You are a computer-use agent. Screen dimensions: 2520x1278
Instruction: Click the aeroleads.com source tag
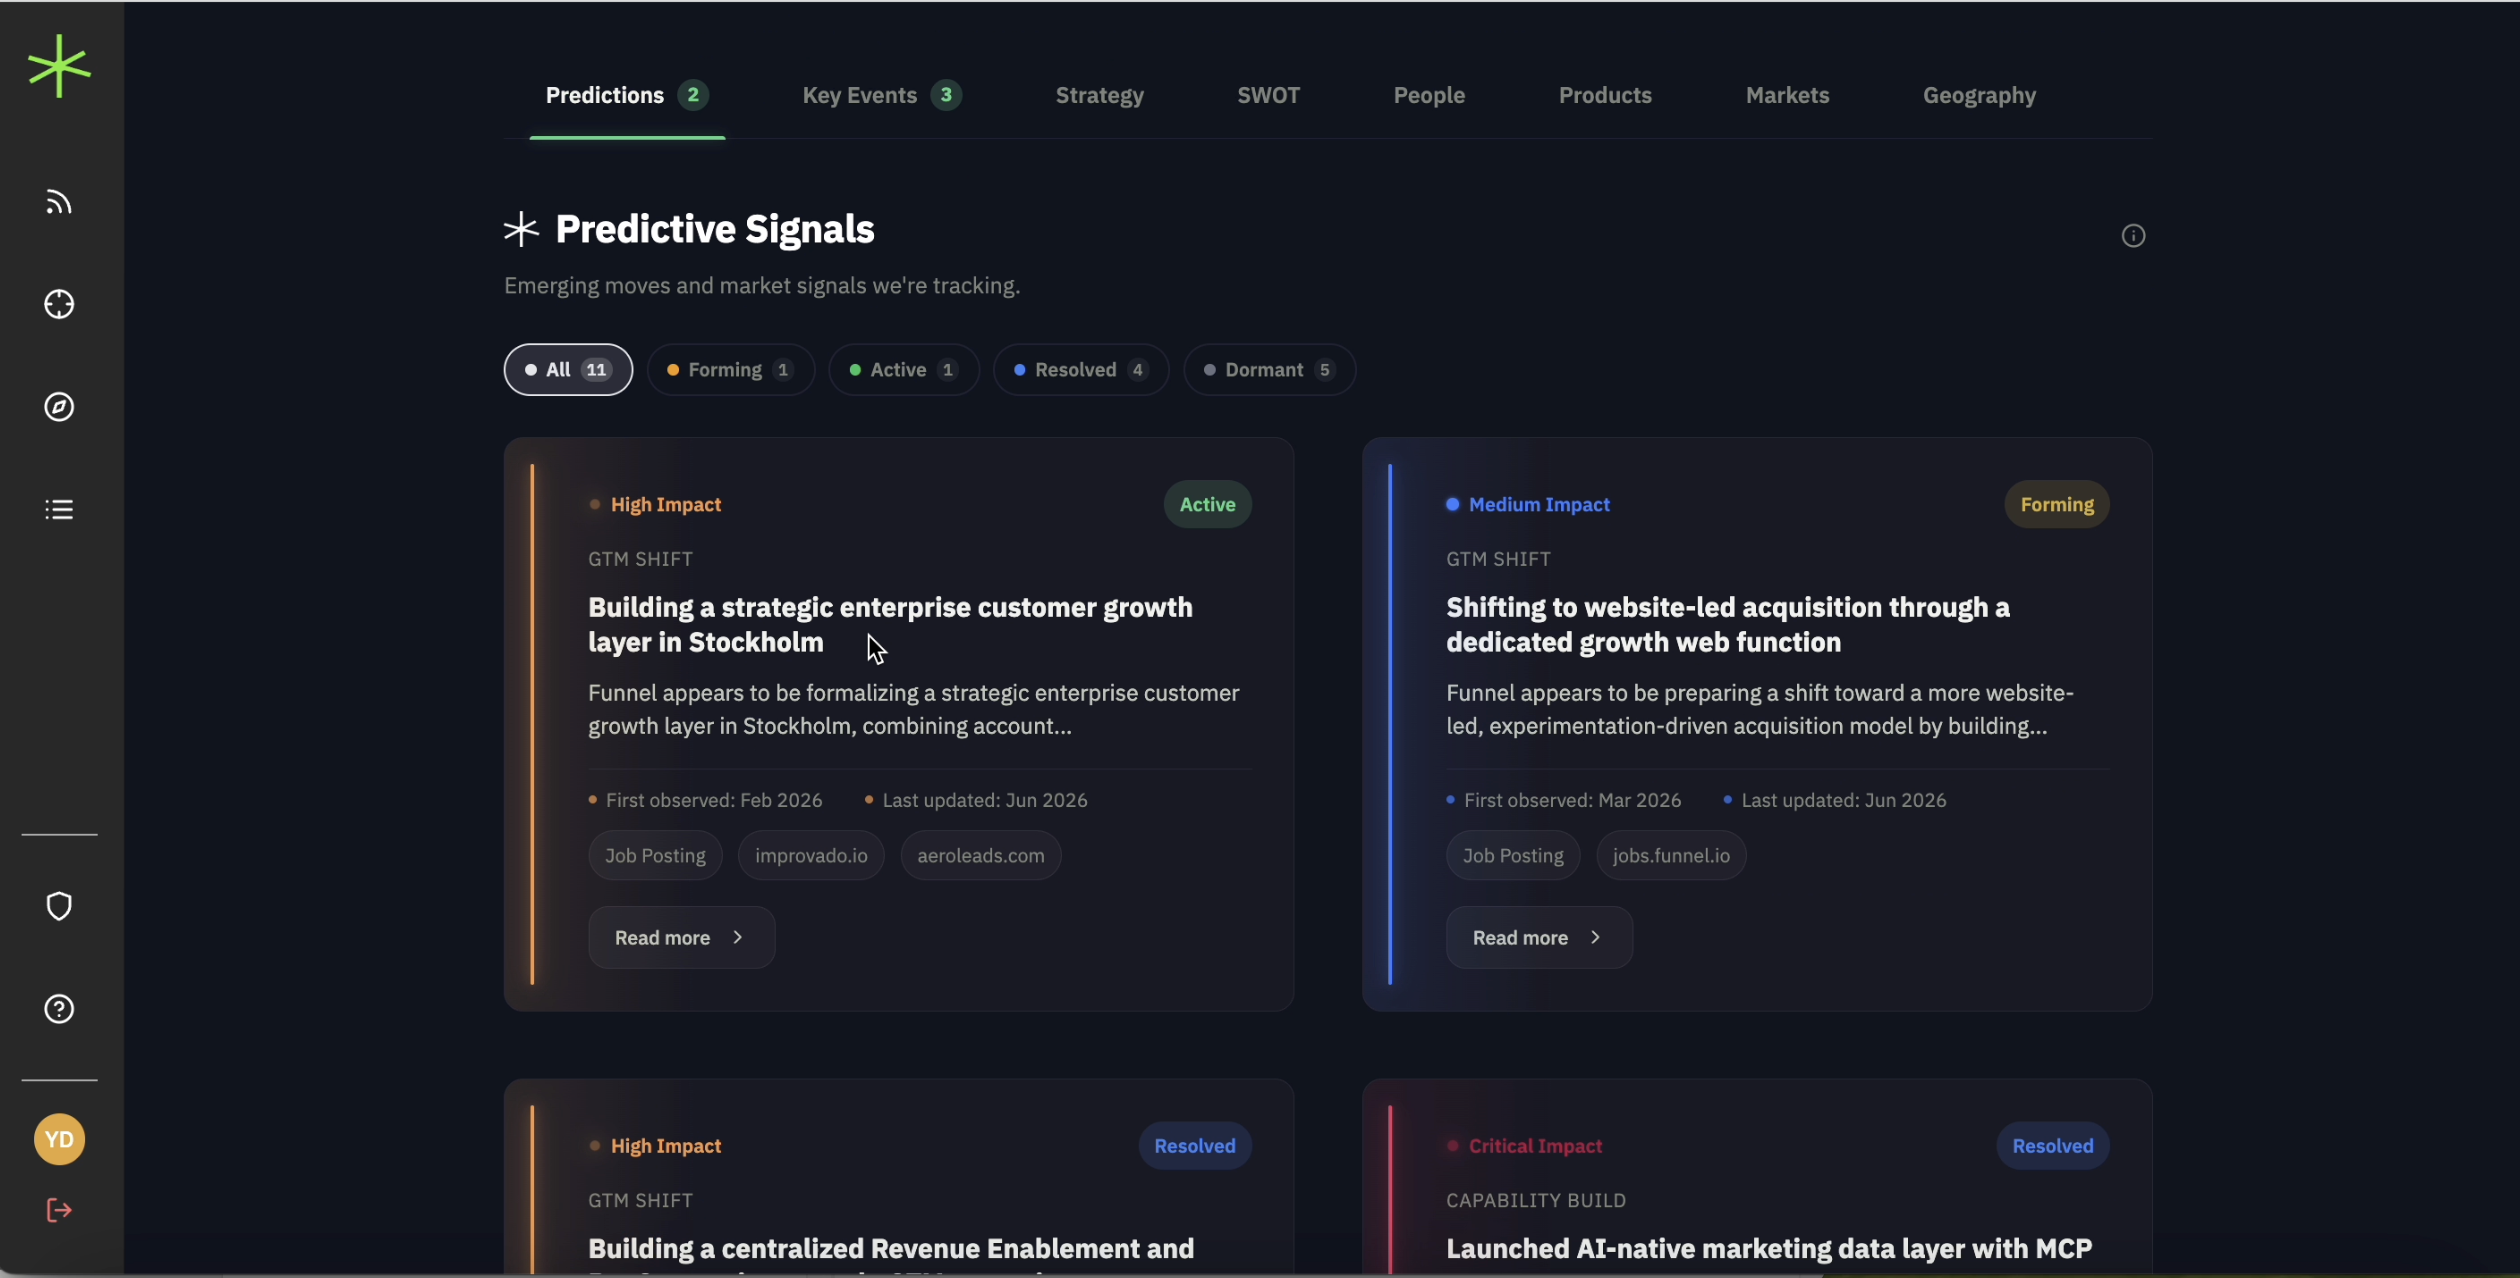coord(980,856)
